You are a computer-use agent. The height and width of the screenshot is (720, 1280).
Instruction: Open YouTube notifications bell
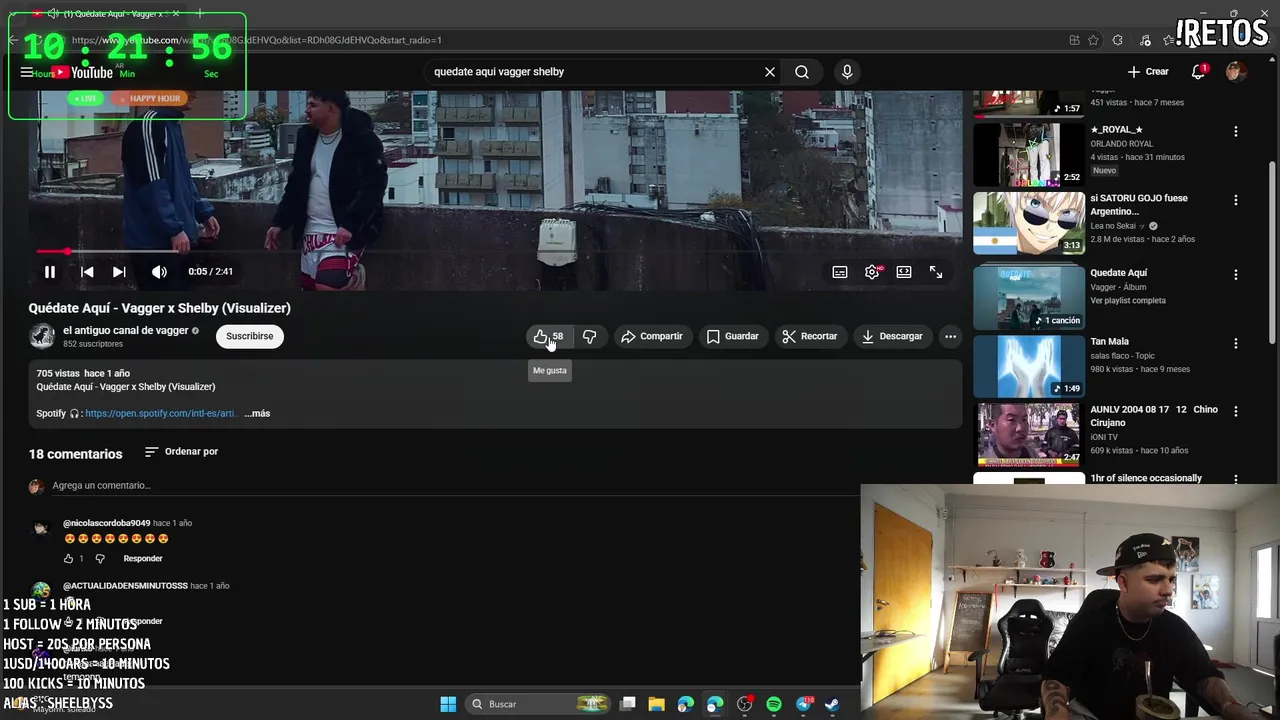click(1198, 72)
